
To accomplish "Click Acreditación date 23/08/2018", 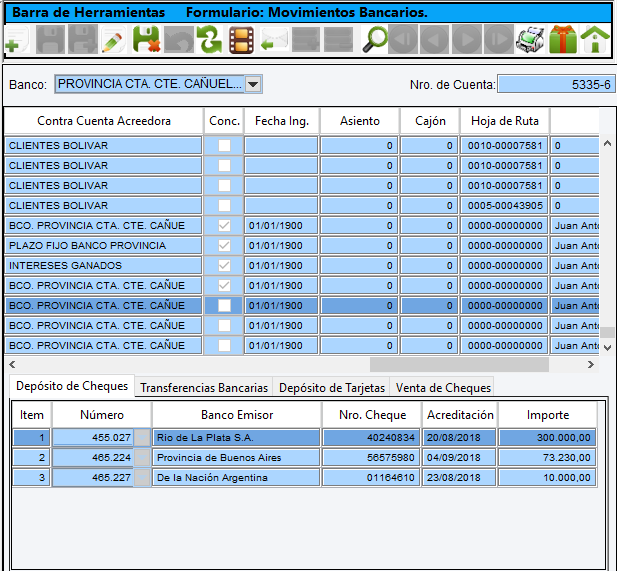I will coord(459,477).
